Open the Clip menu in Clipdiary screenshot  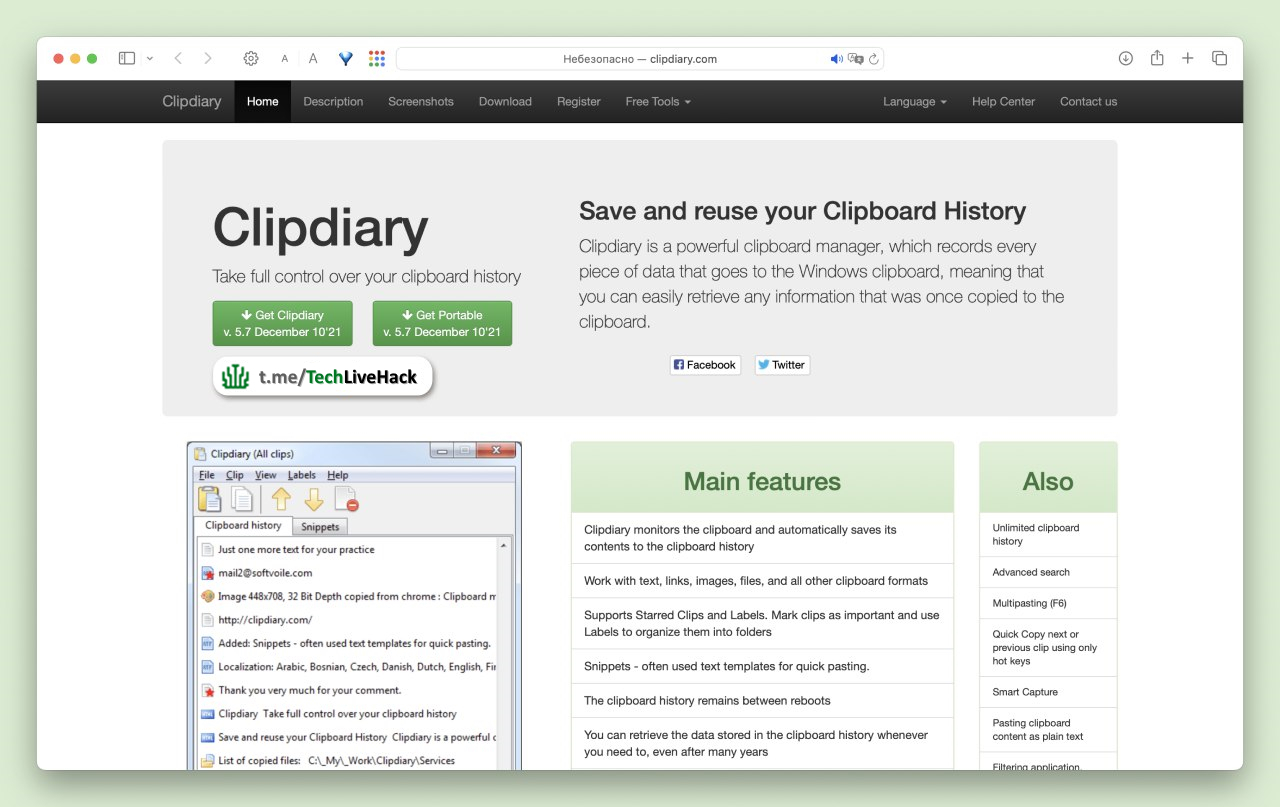pos(235,475)
